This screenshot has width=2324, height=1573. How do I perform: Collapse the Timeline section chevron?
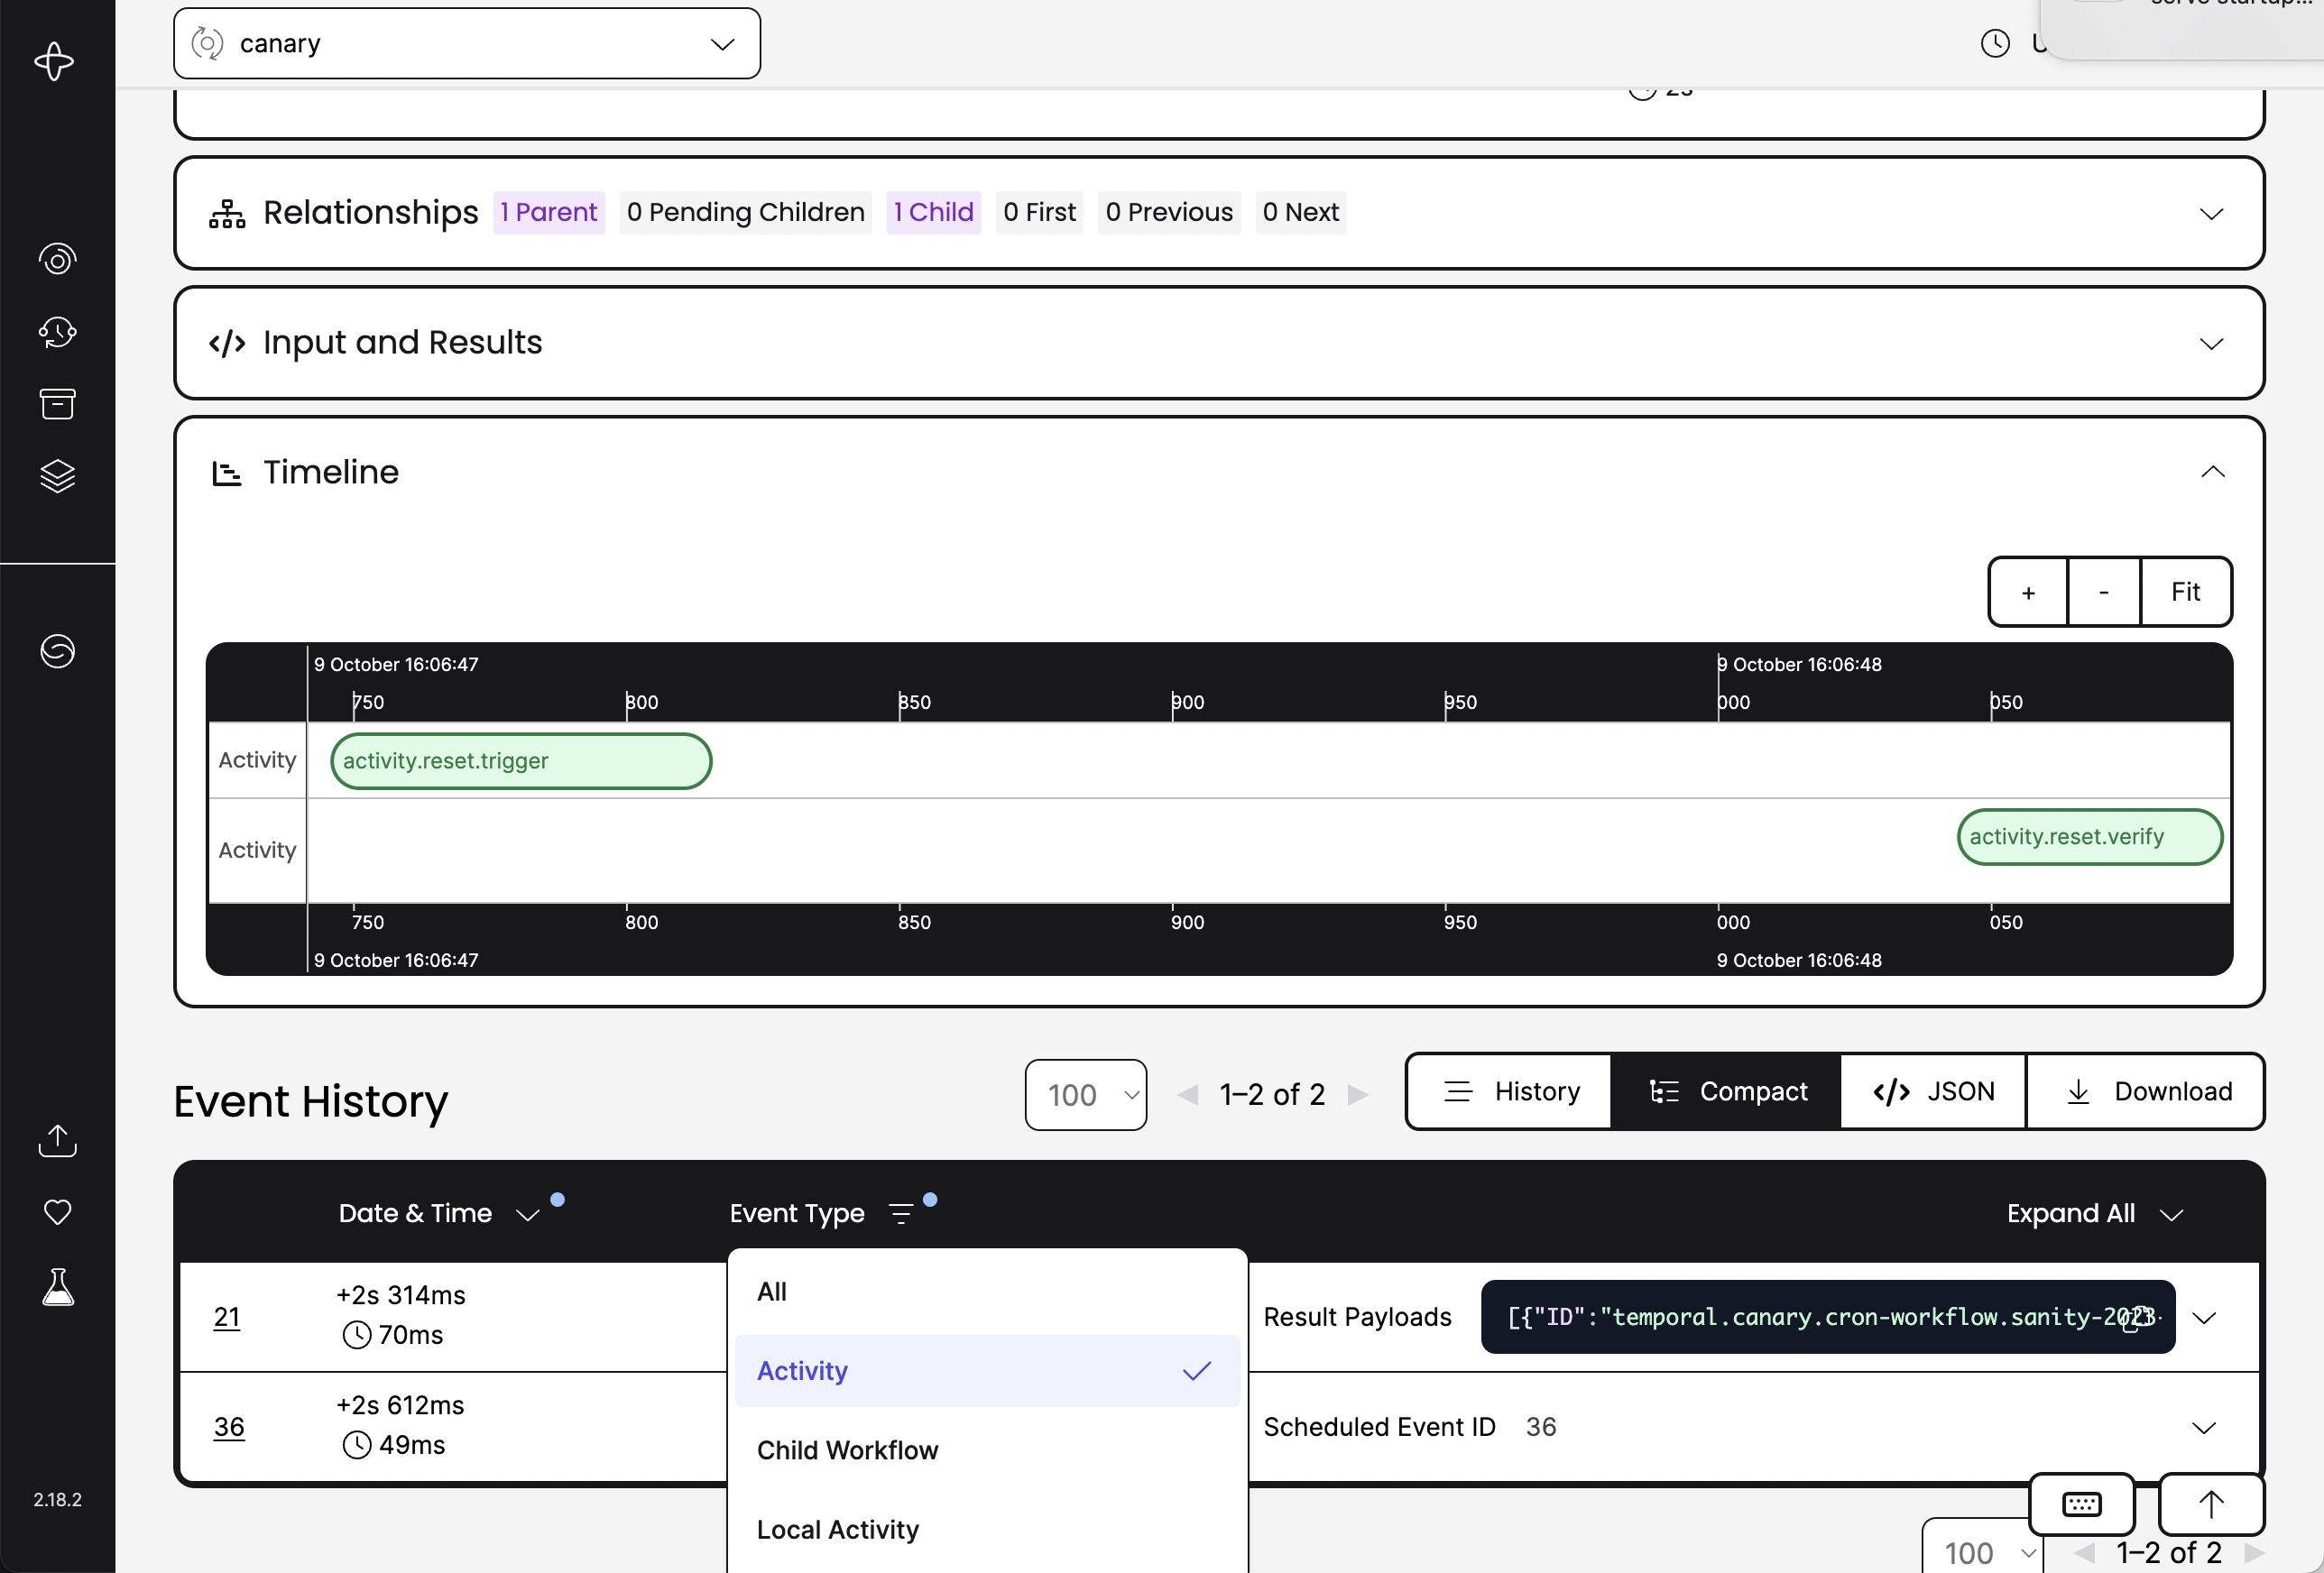(2212, 472)
